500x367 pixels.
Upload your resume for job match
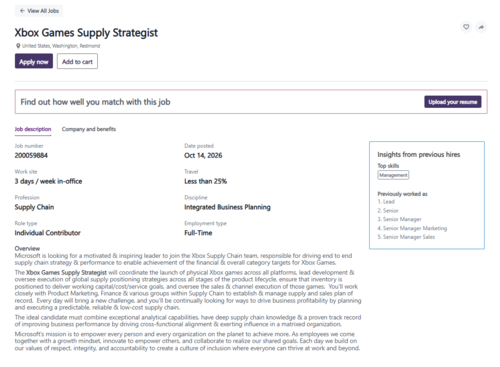453,102
